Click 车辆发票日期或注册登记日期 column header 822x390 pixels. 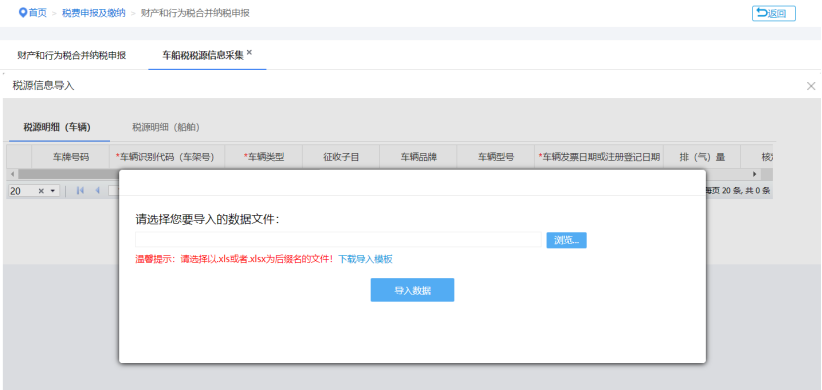599,157
